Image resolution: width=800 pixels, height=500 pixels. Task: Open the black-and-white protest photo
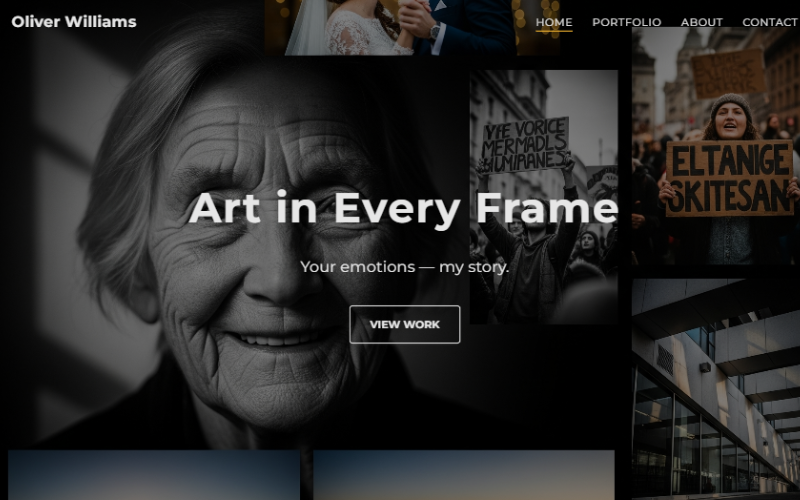[x=543, y=197]
